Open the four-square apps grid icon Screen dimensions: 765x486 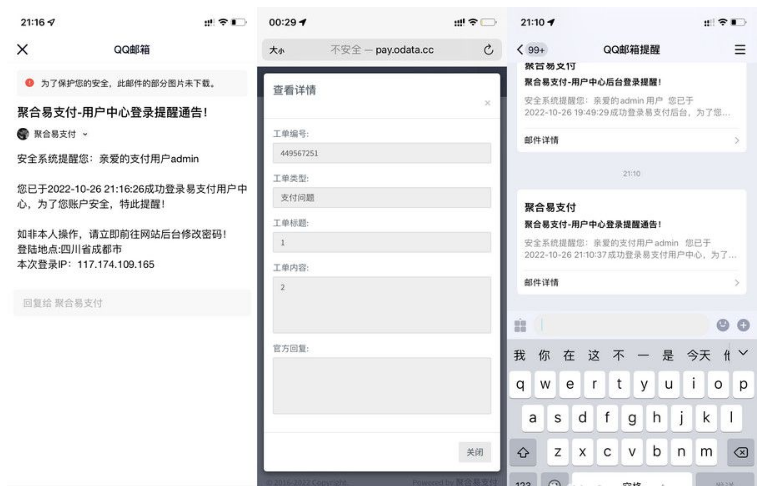pyautogui.click(x=521, y=325)
